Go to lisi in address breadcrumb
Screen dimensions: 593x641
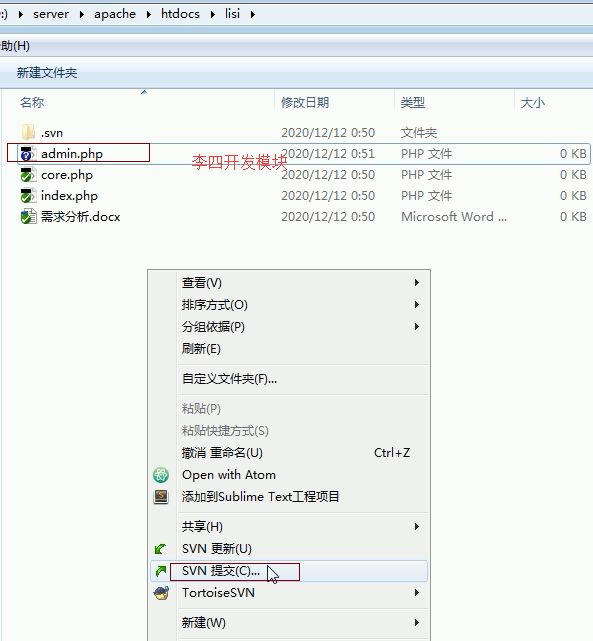[x=233, y=14]
